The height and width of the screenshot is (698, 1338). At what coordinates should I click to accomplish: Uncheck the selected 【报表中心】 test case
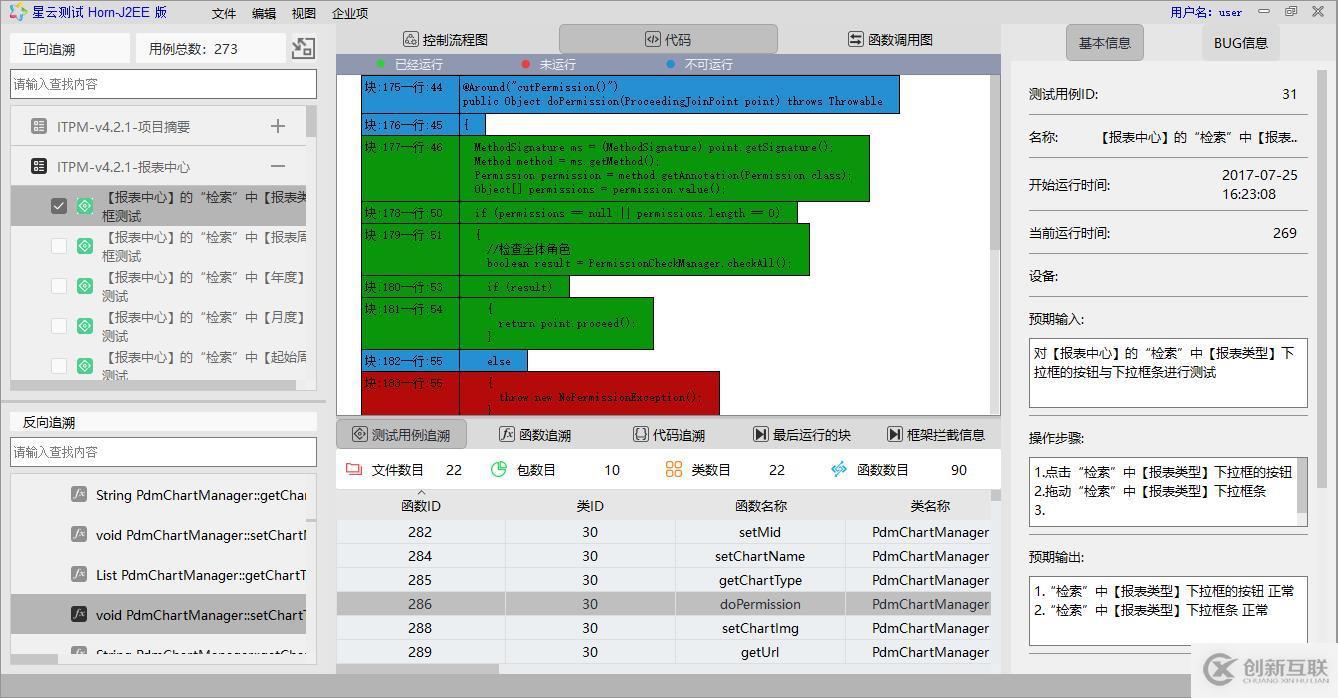click(x=58, y=206)
